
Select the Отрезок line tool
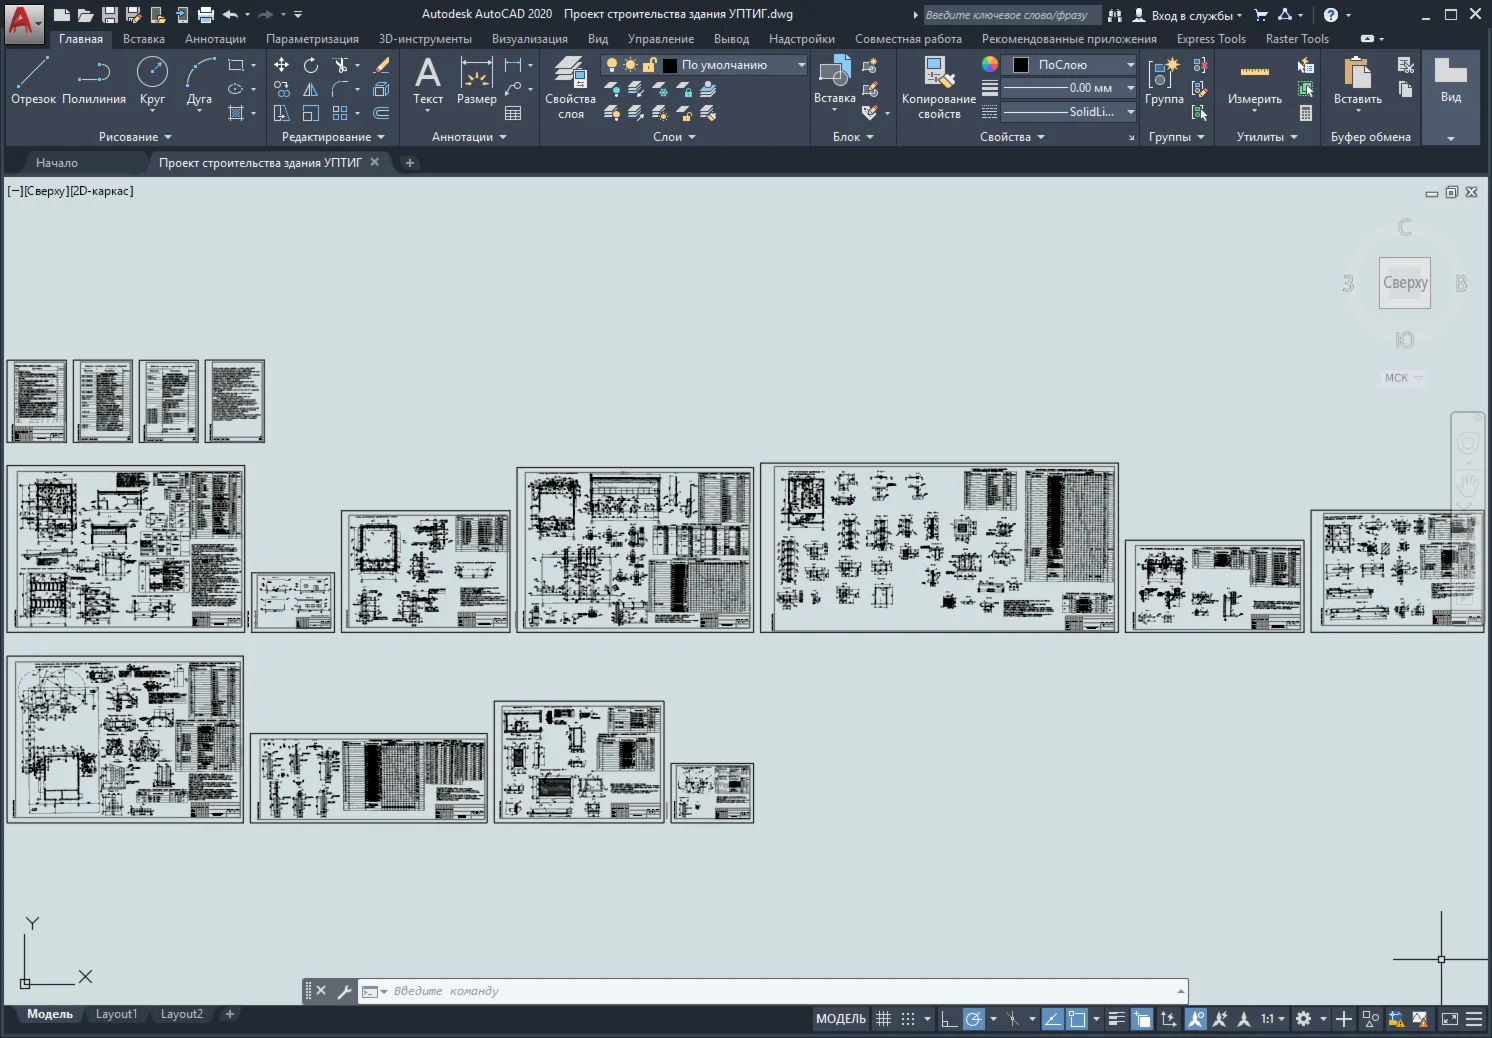click(33, 80)
